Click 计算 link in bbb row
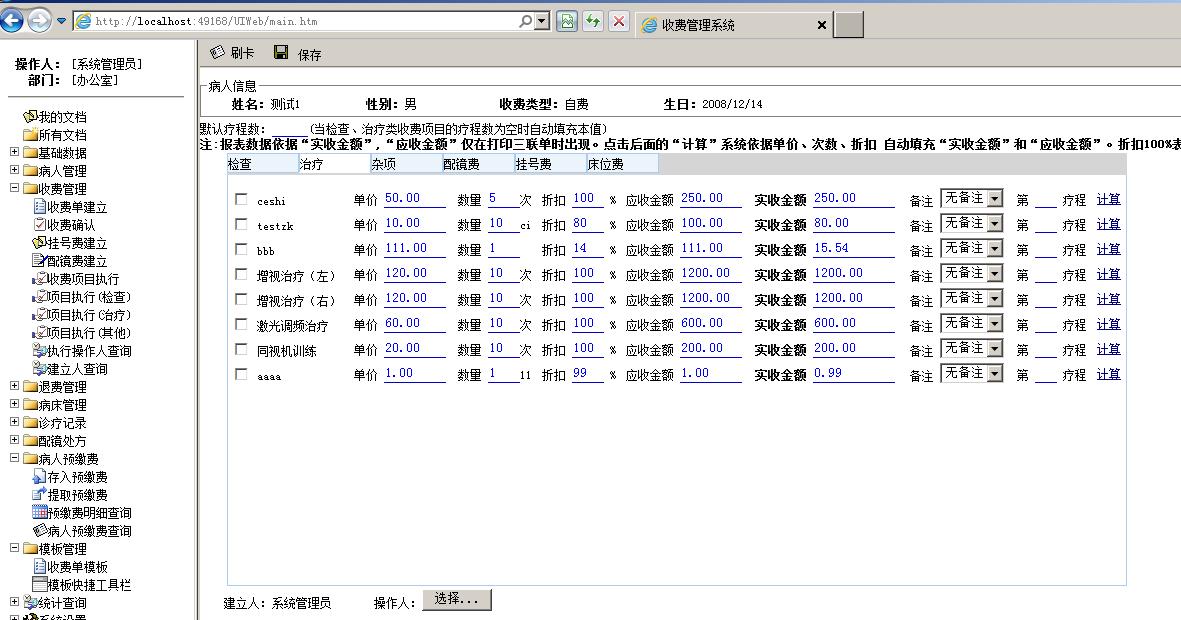The height and width of the screenshot is (620, 1181). pos(1108,249)
